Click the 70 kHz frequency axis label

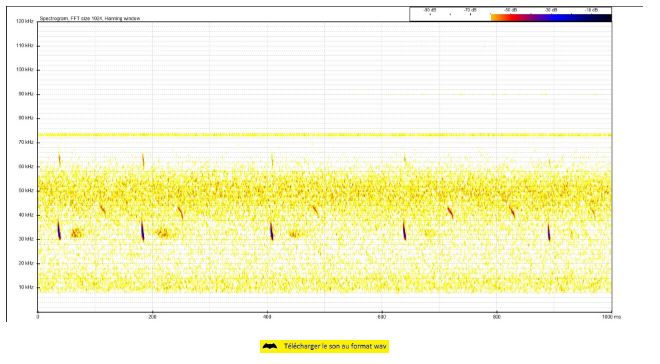26,142
